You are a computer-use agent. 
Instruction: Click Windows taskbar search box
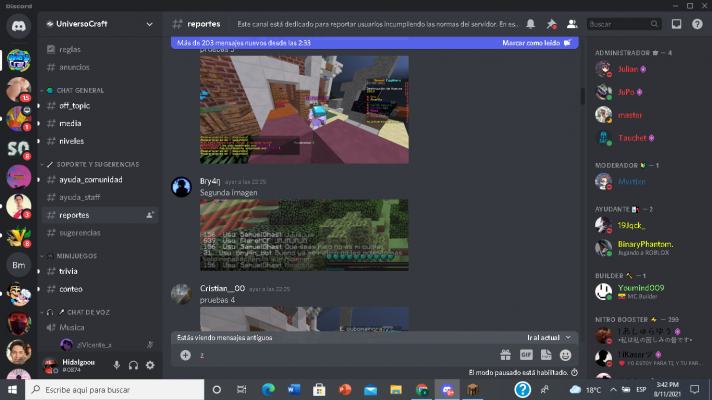pos(114,390)
